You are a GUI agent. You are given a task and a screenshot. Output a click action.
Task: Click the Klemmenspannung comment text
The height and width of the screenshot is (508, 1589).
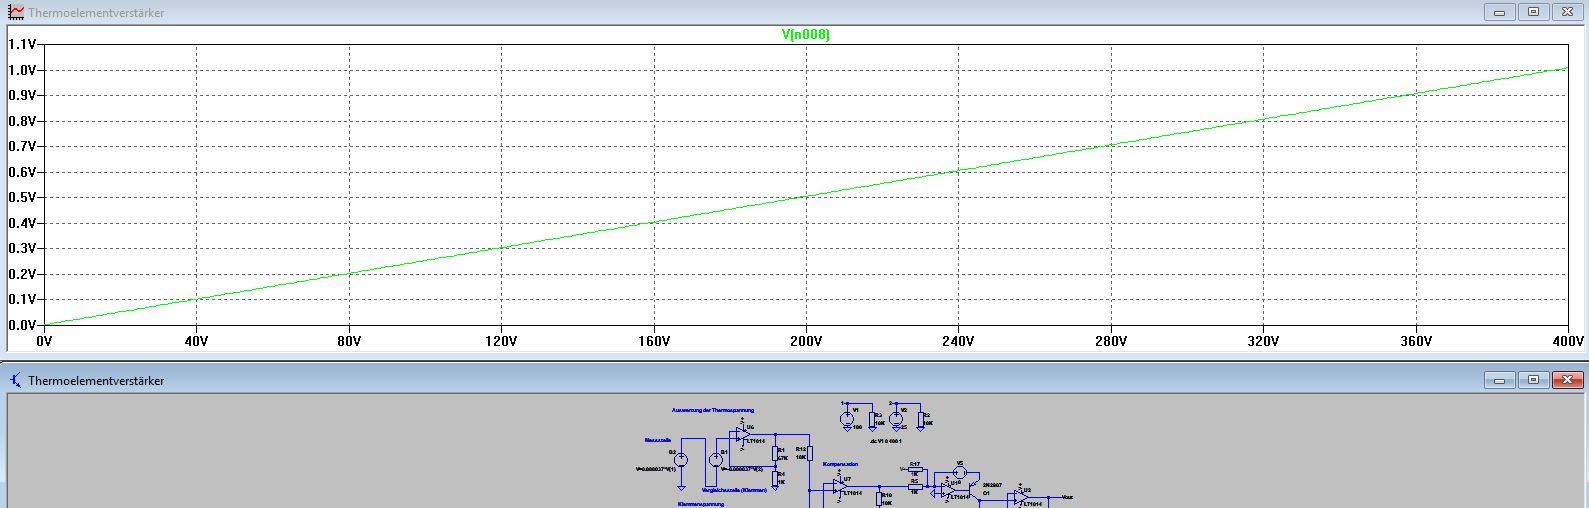click(701, 504)
